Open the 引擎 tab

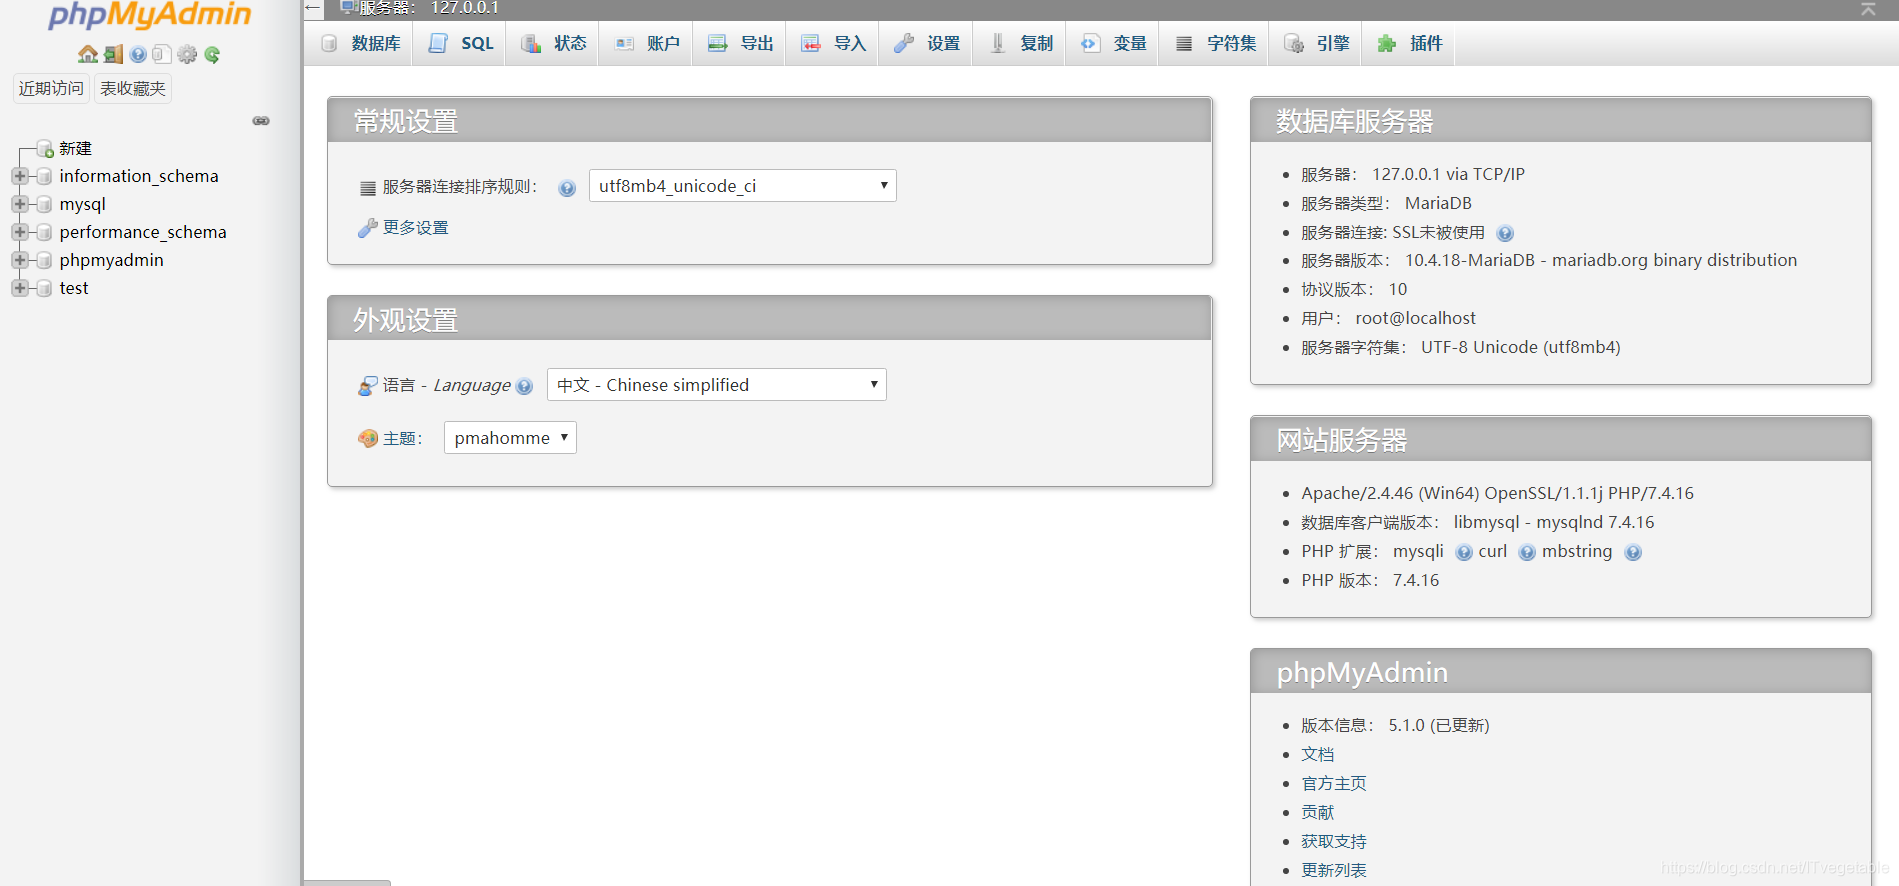(x=1316, y=43)
